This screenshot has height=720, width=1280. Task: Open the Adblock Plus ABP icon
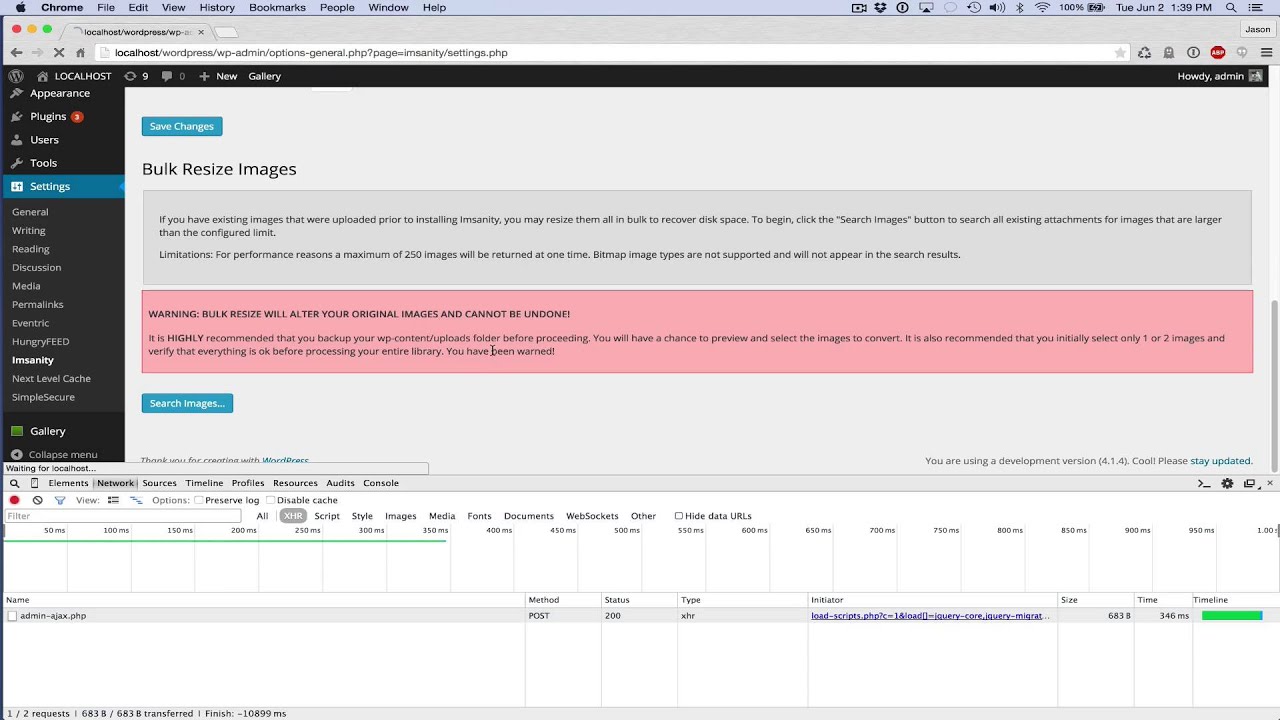(1217, 53)
